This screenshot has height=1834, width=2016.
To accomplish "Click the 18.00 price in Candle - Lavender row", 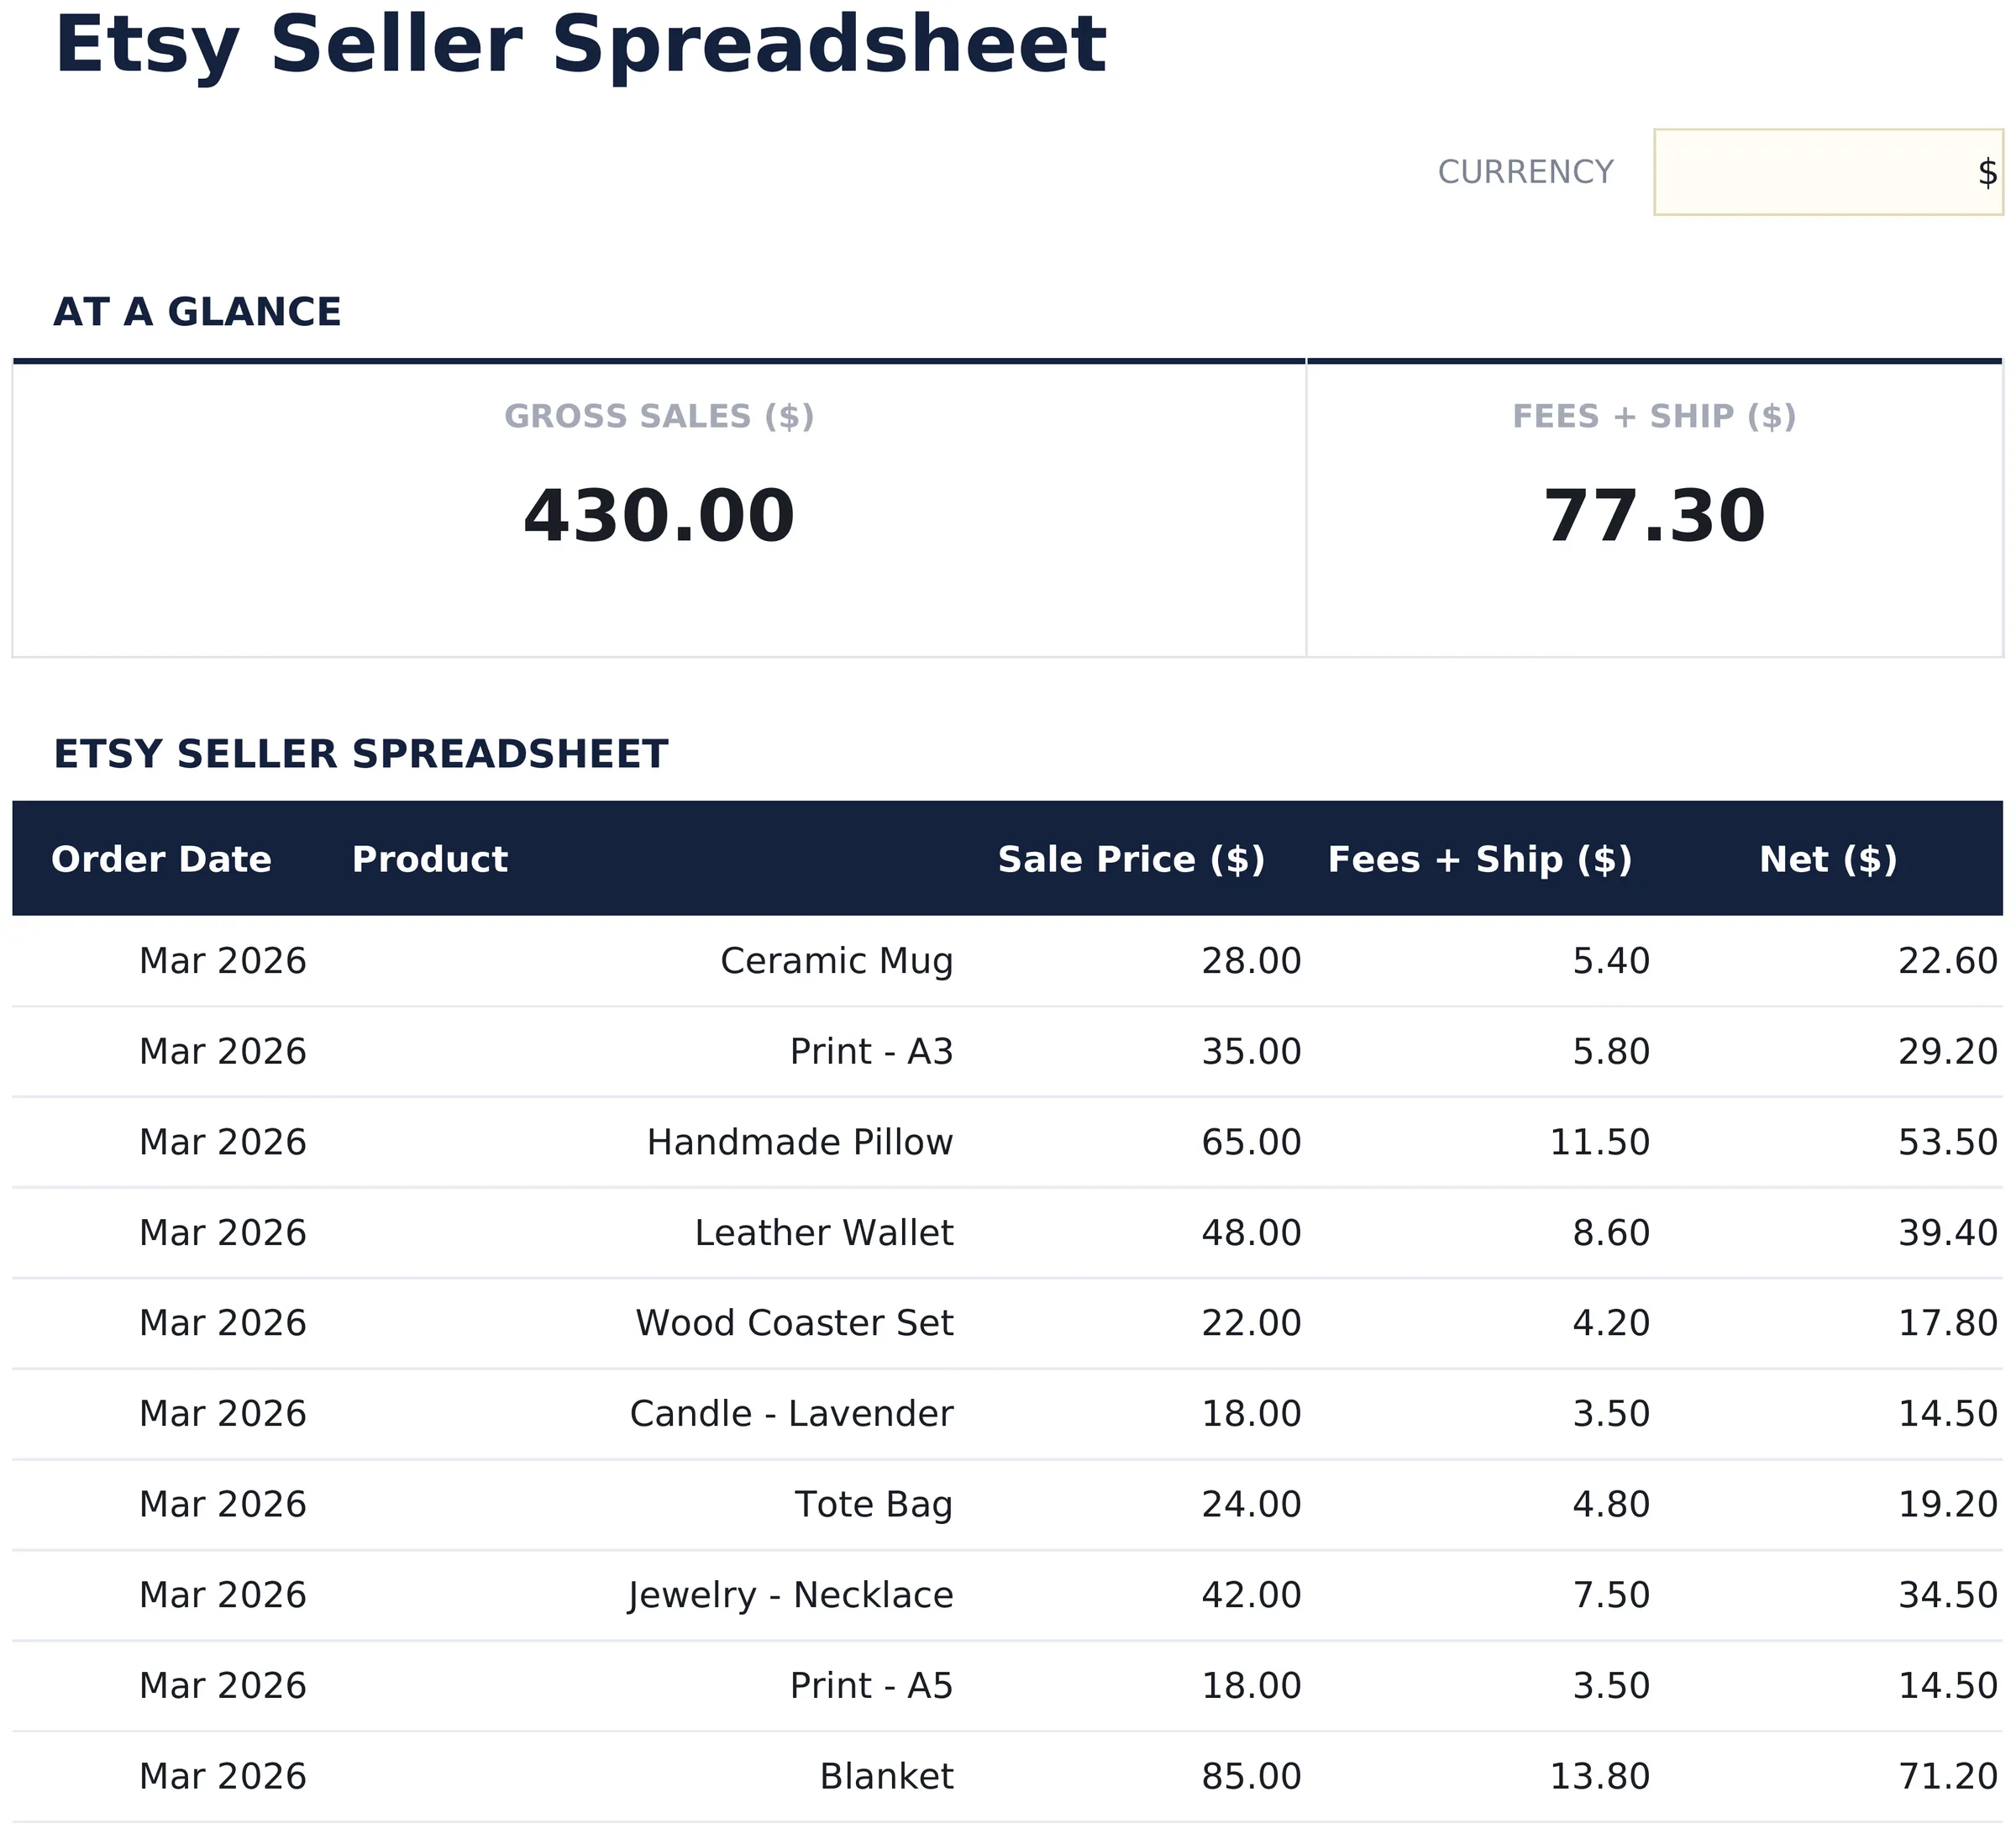I will (1251, 1414).
